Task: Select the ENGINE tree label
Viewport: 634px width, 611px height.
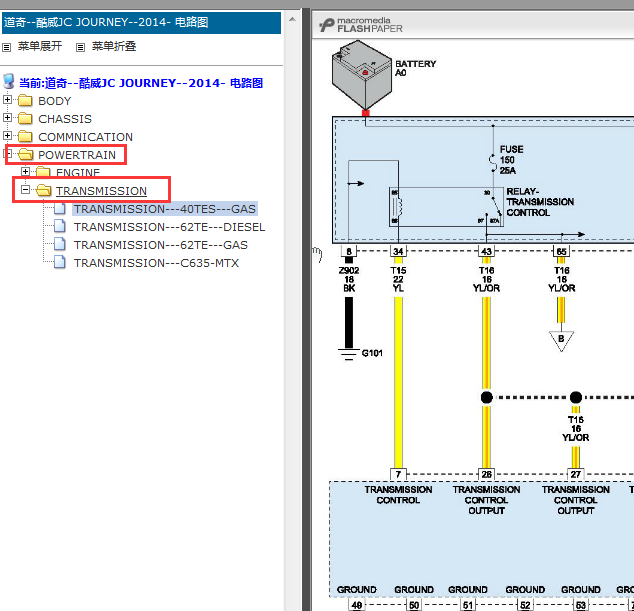Action: pyautogui.click(x=78, y=173)
